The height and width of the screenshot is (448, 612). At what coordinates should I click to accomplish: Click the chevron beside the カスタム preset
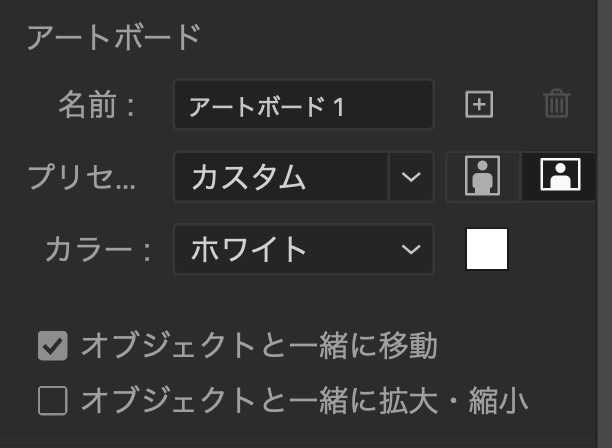tap(411, 177)
